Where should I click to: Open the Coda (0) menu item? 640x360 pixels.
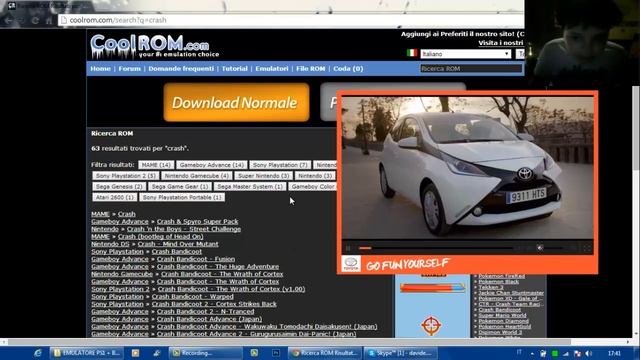click(348, 69)
